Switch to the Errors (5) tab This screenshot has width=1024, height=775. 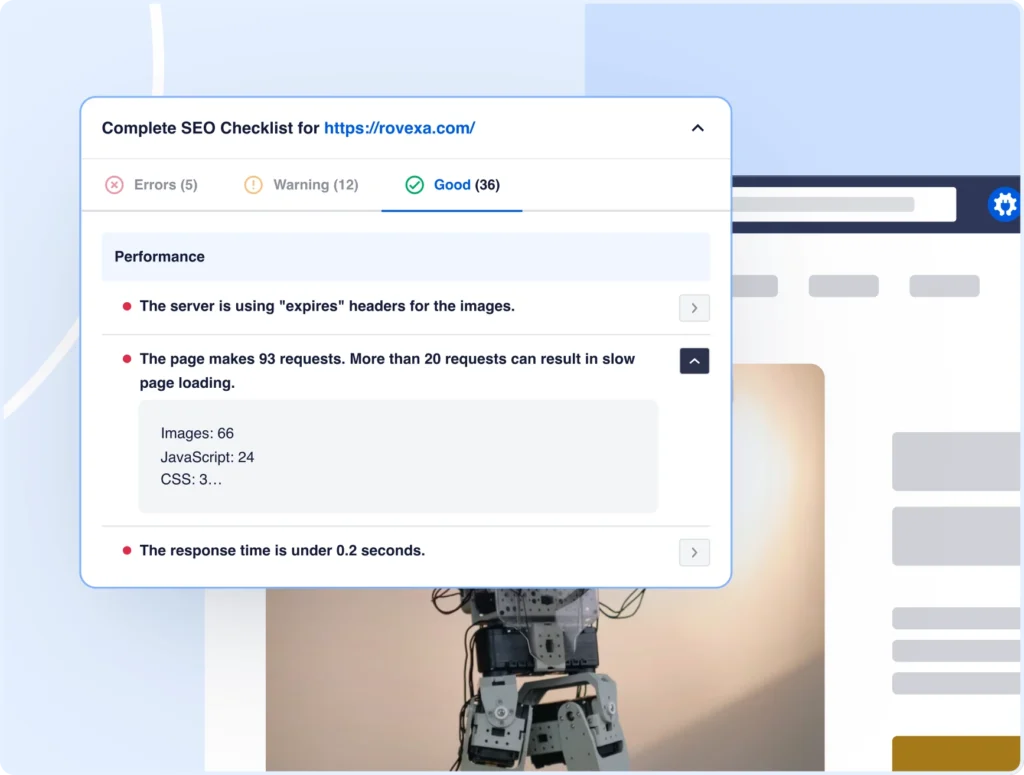point(152,185)
